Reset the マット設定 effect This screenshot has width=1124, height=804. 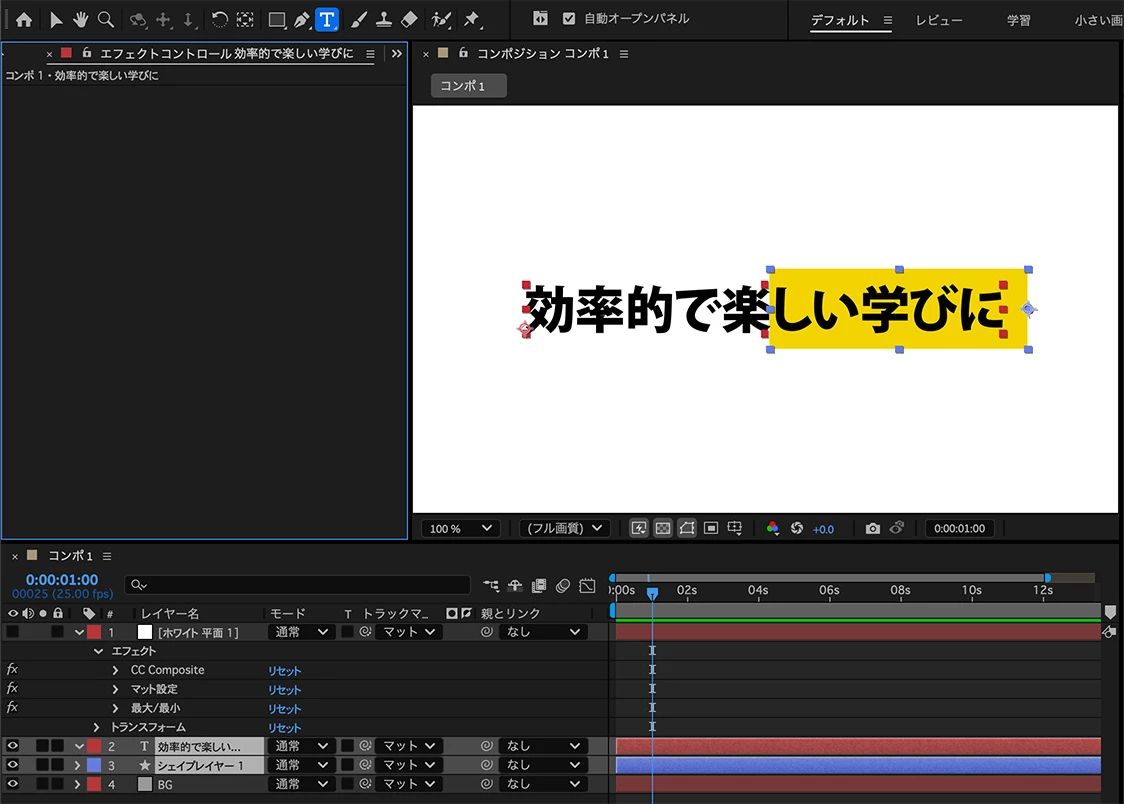click(284, 689)
